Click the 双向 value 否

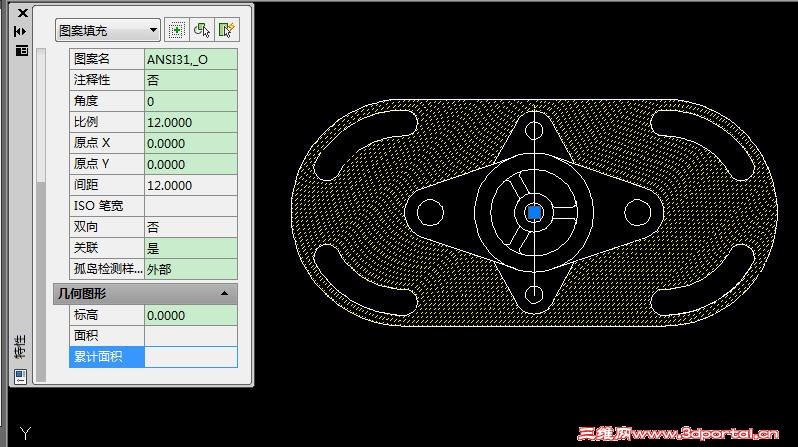191,227
